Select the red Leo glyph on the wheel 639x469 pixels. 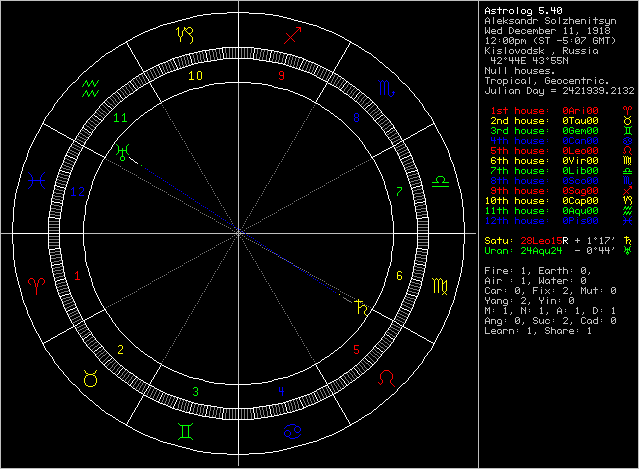[386, 380]
